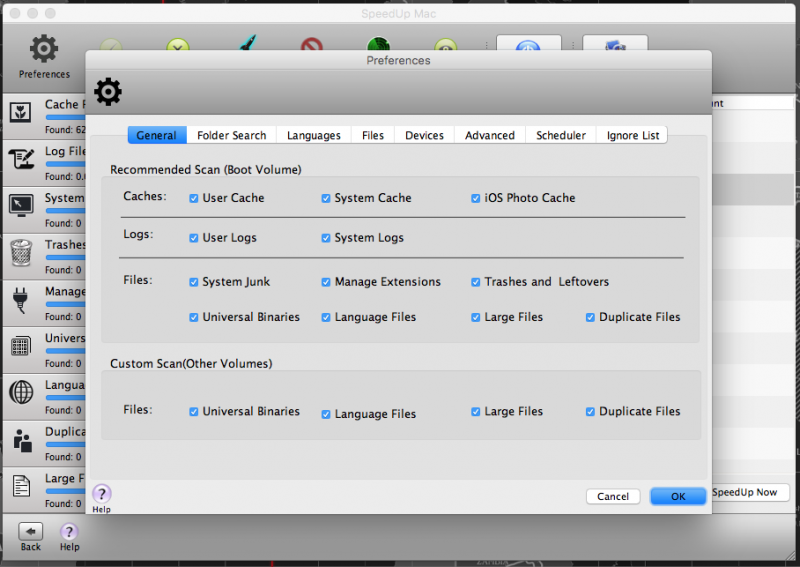
Task: Select the Duplicate Files people icon
Action: (x=22, y=440)
